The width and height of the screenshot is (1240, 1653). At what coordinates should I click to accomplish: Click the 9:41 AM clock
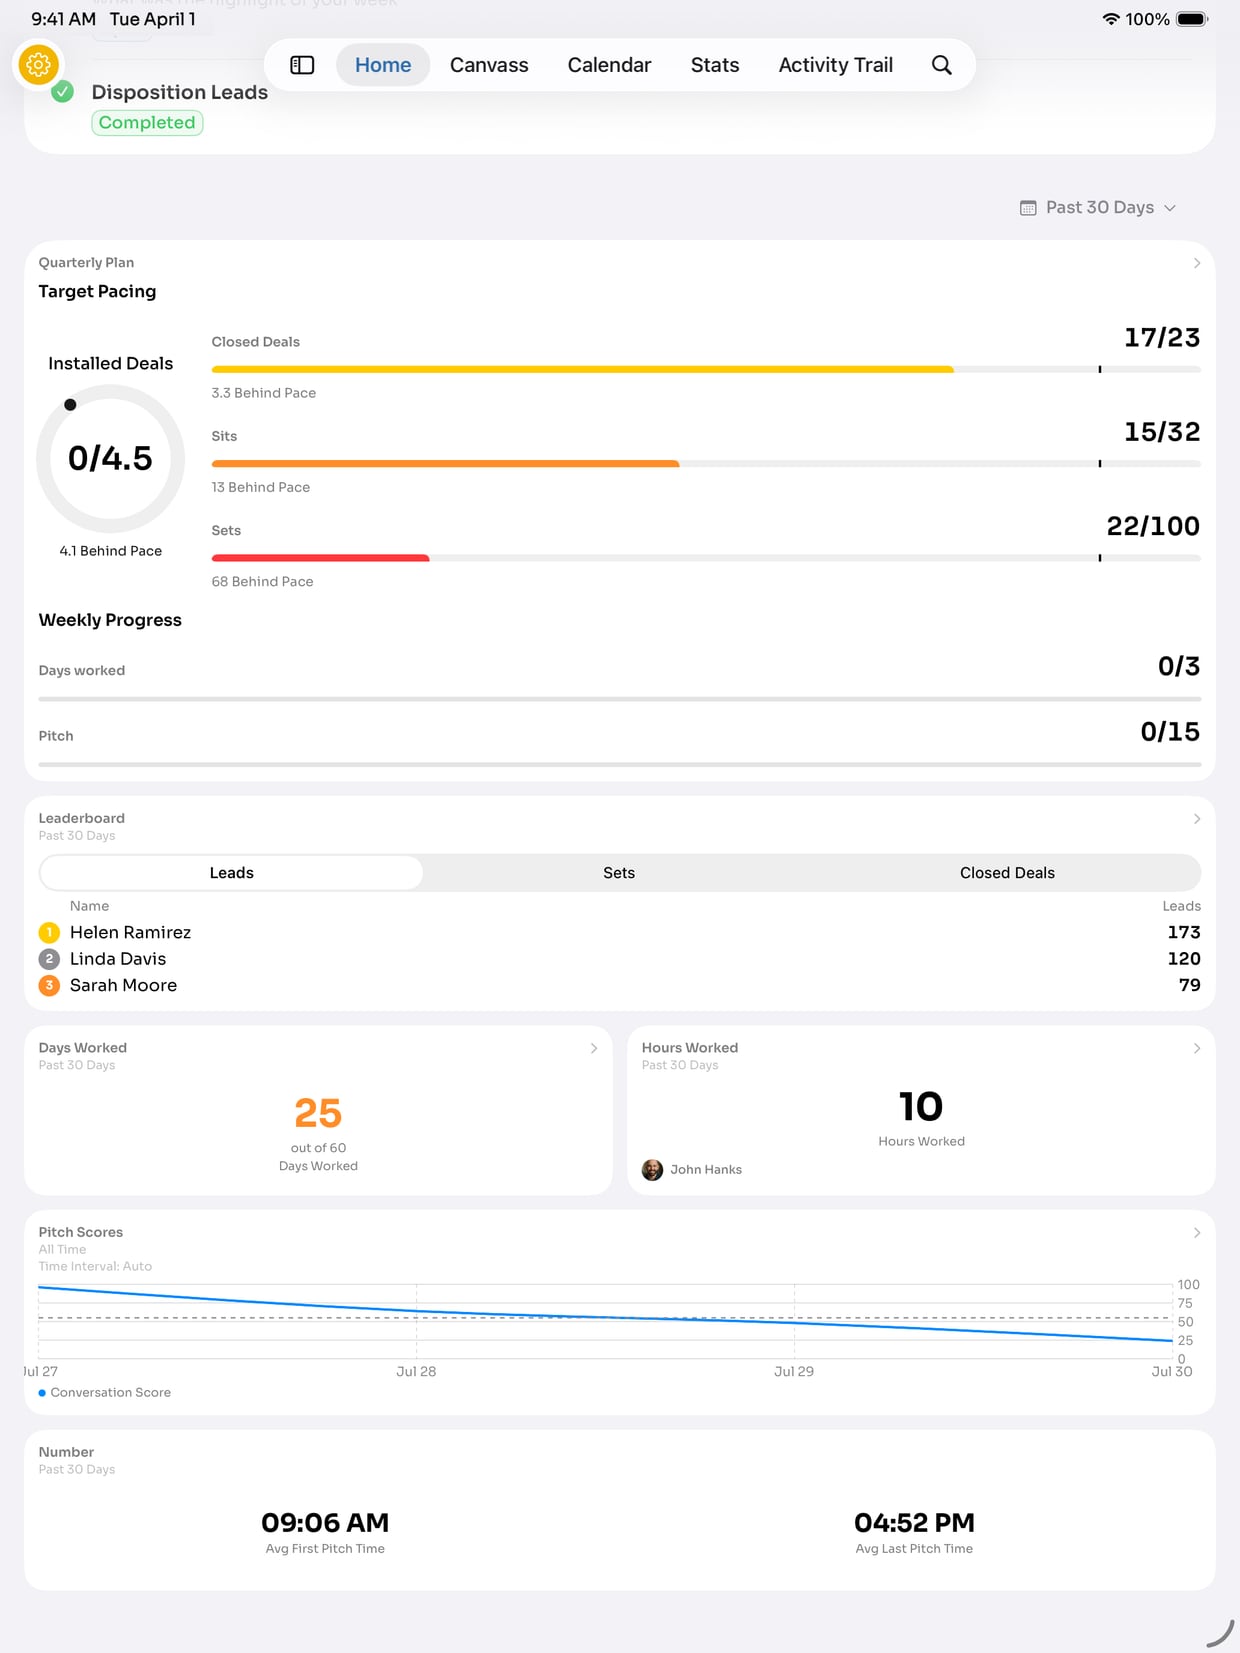(63, 19)
